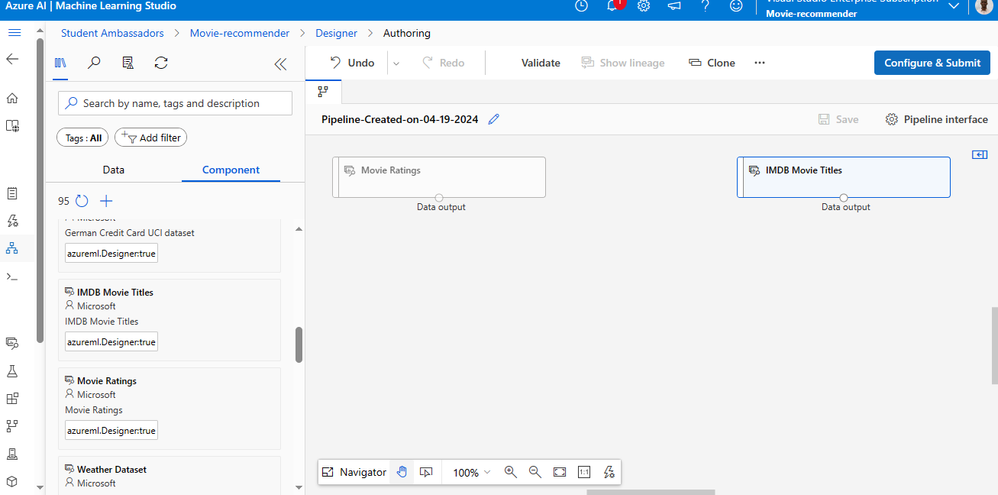Open settings gear in header

tap(643, 6)
